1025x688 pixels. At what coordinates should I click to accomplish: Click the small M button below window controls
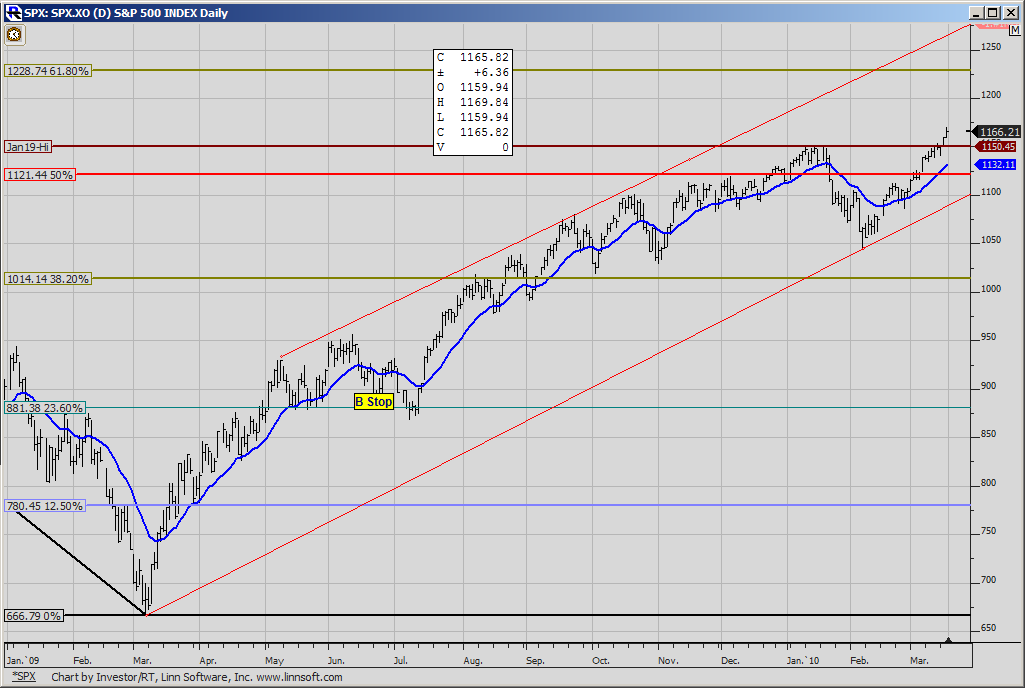1014,31
